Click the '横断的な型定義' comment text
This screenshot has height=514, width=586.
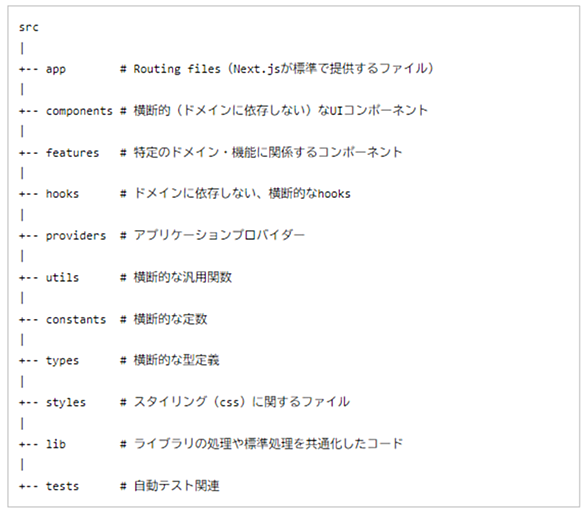click(x=176, y=361)
